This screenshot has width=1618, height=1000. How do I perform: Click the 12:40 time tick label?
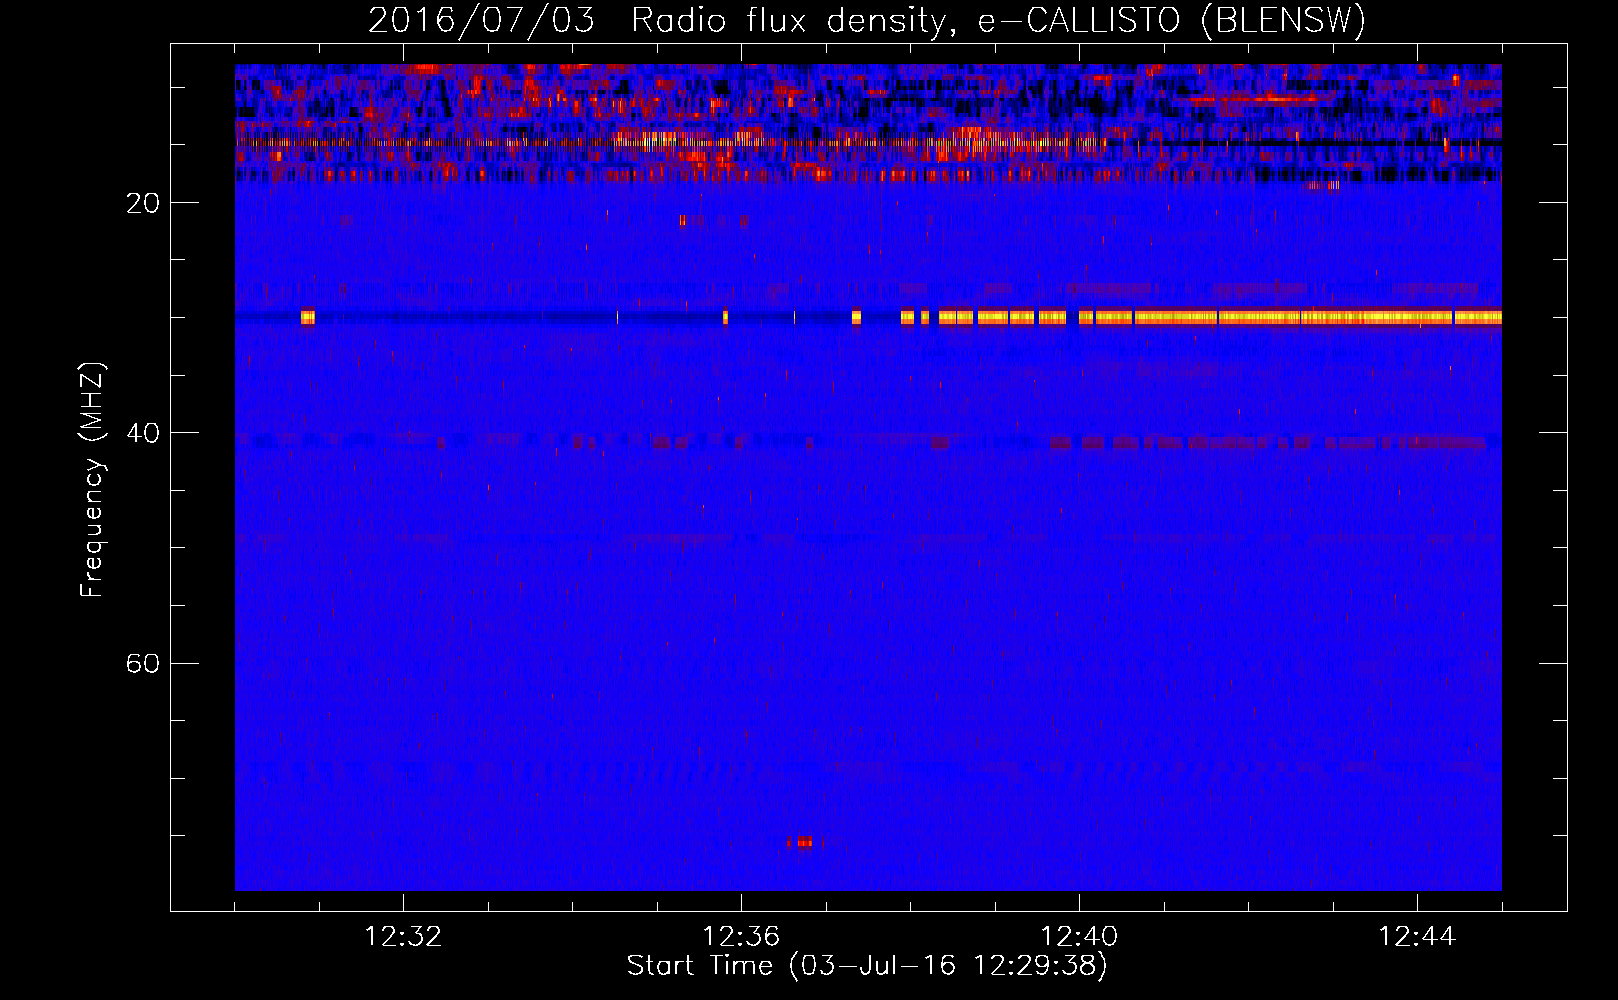1079,936
